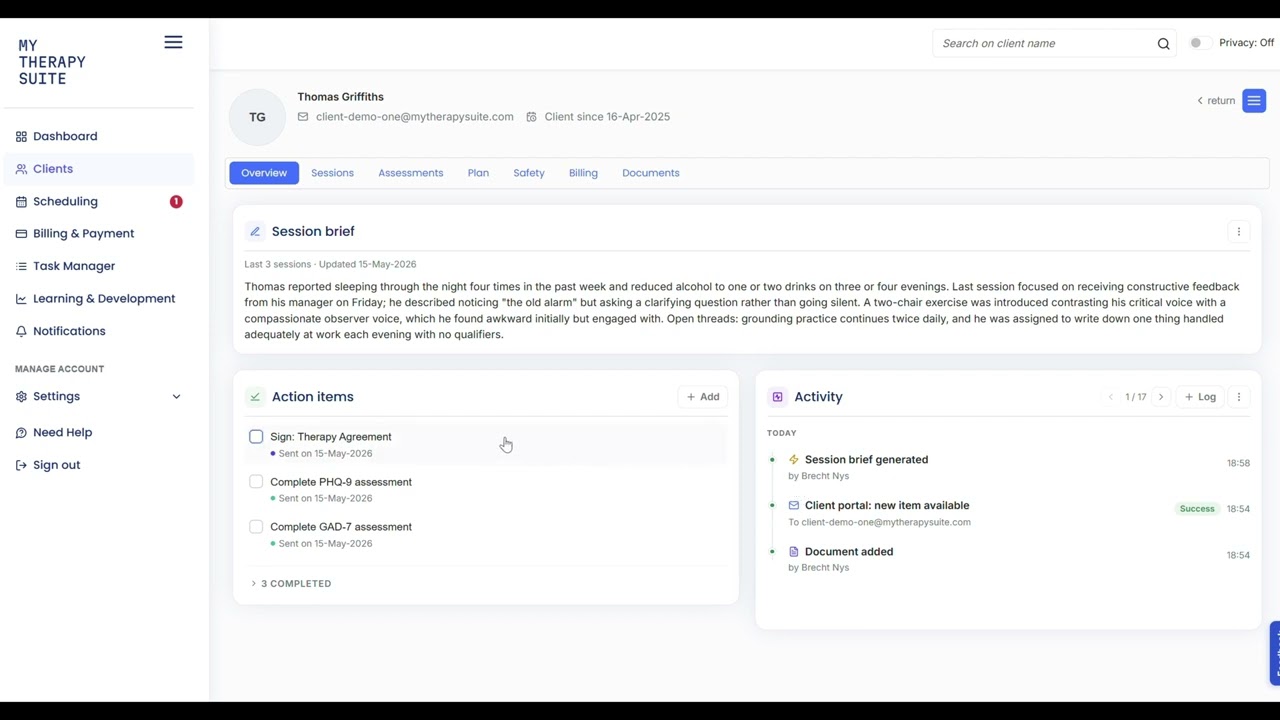Click the Notifications bell icon

21,332
